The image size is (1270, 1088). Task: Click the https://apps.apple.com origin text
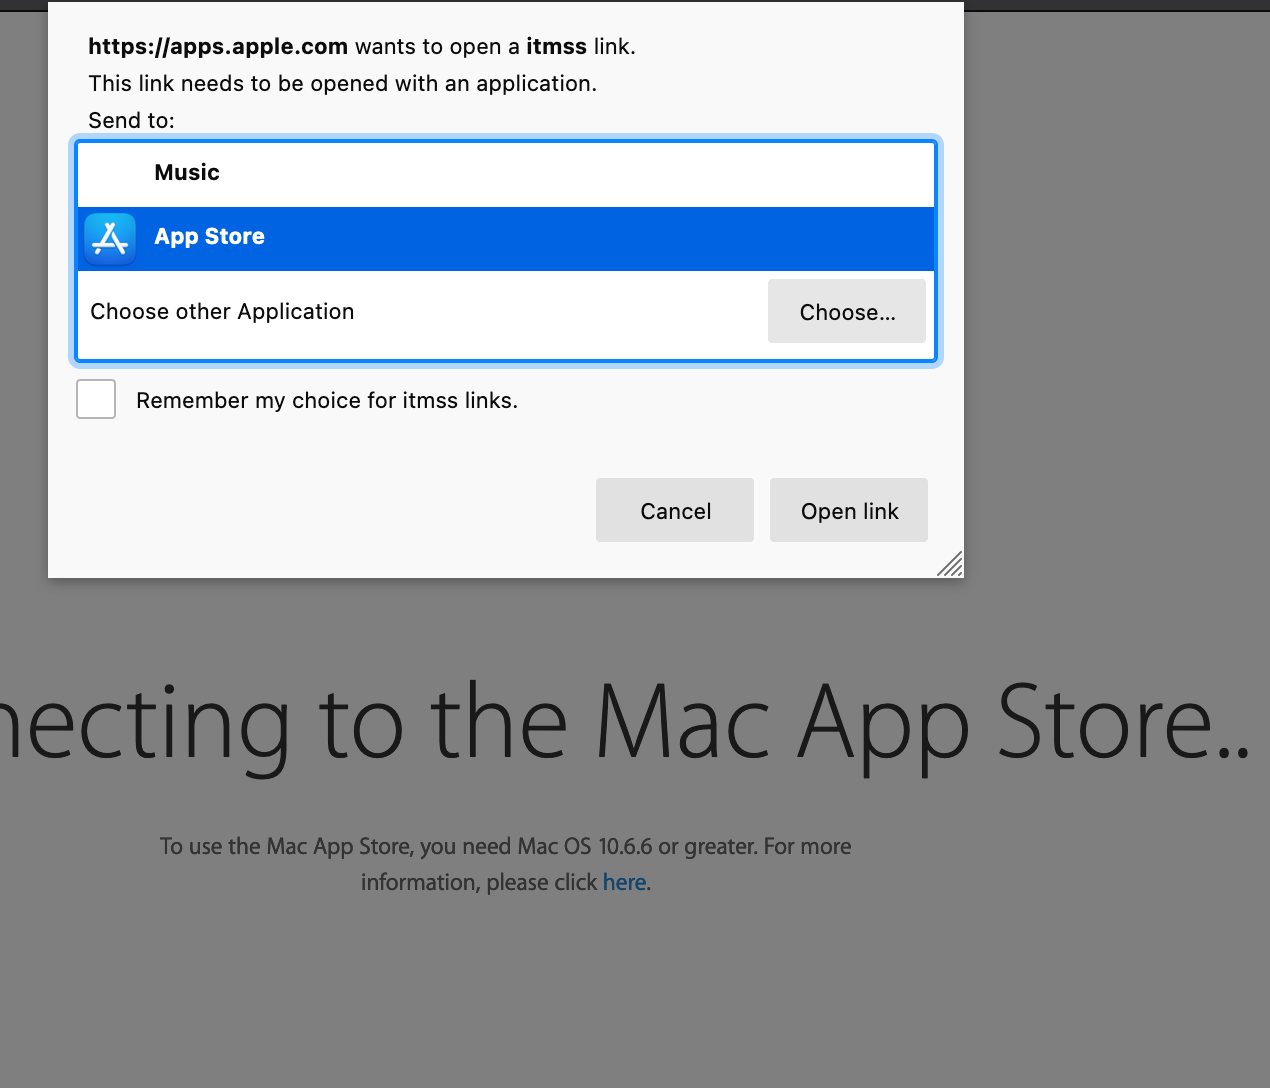pyautogui.click(x=218, y=47)
